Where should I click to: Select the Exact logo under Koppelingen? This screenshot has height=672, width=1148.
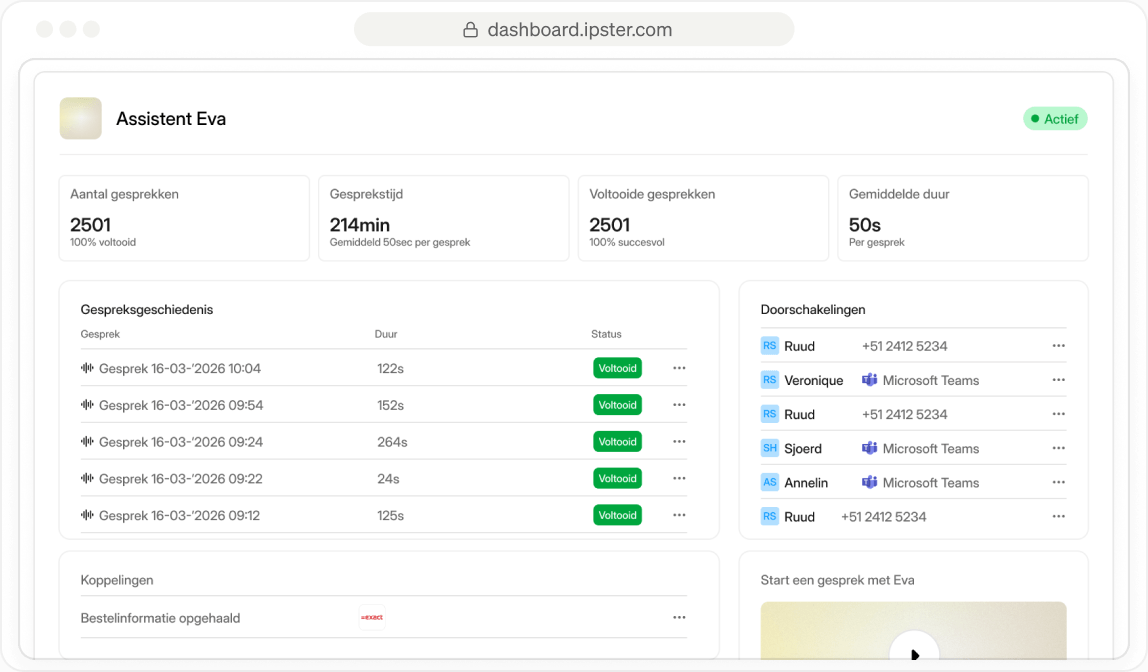point(371,617)
